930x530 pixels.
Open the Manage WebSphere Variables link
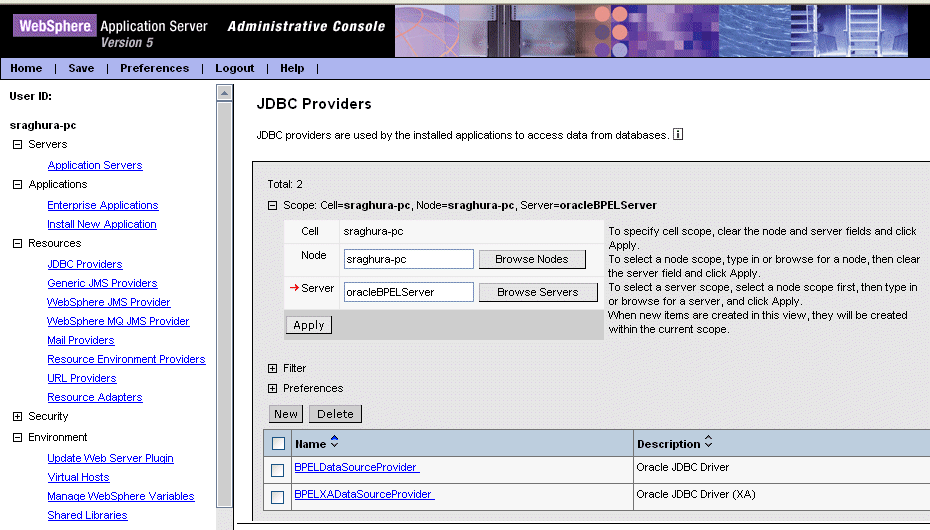[121, 496]
